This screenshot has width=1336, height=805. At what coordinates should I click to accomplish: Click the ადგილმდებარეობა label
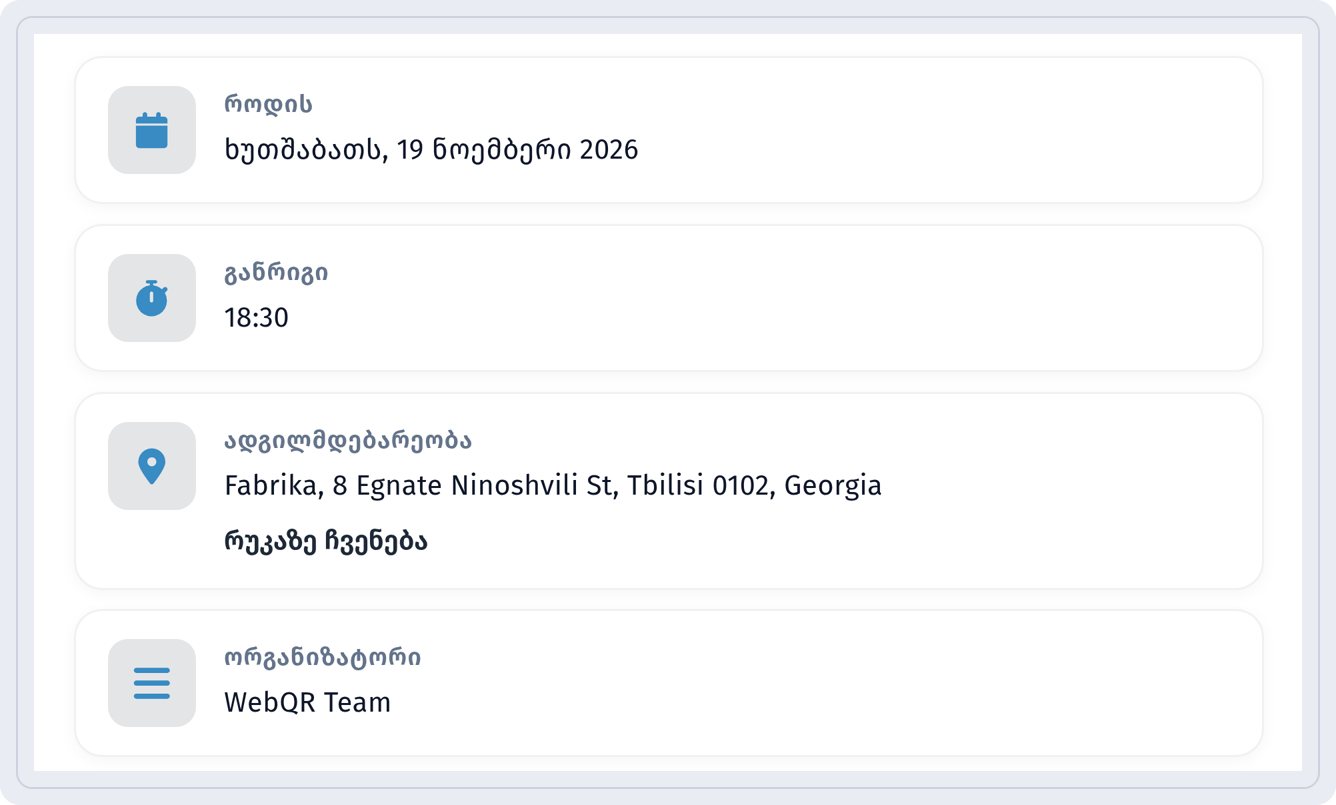pos(348,441)
